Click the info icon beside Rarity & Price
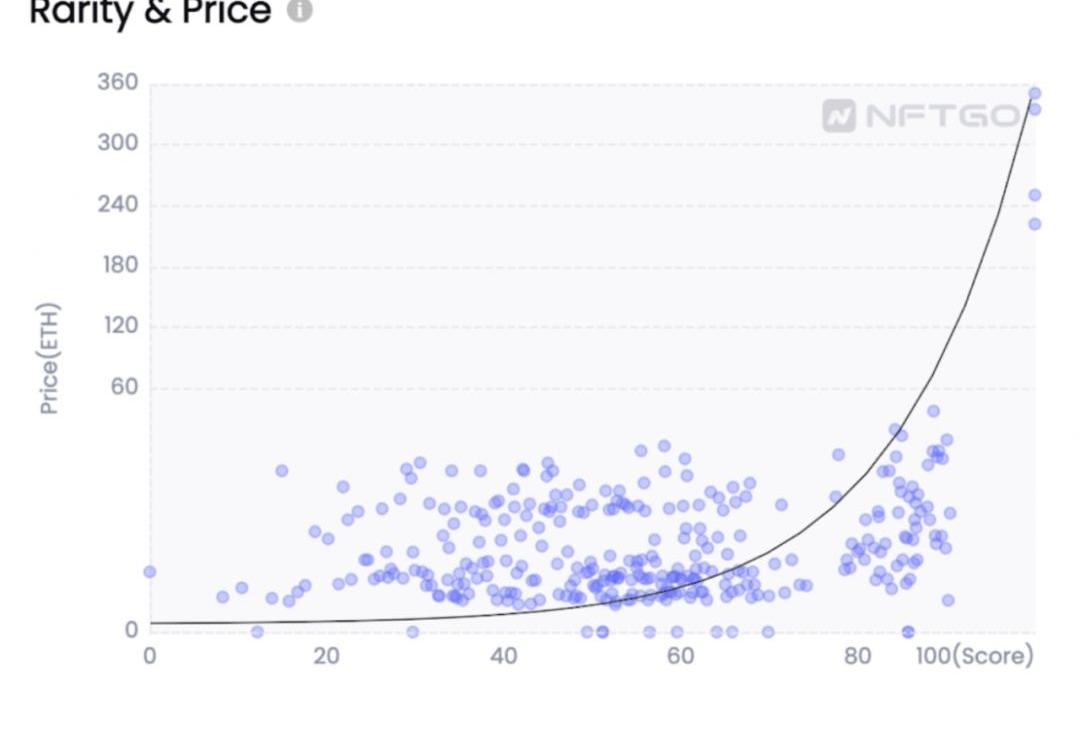 299,11
